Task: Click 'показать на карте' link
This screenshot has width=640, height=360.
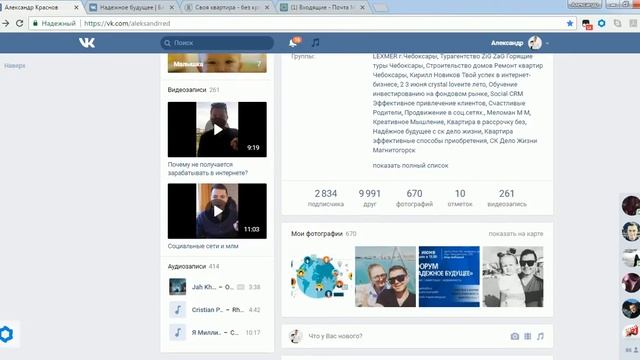Action: coord(516,234)
